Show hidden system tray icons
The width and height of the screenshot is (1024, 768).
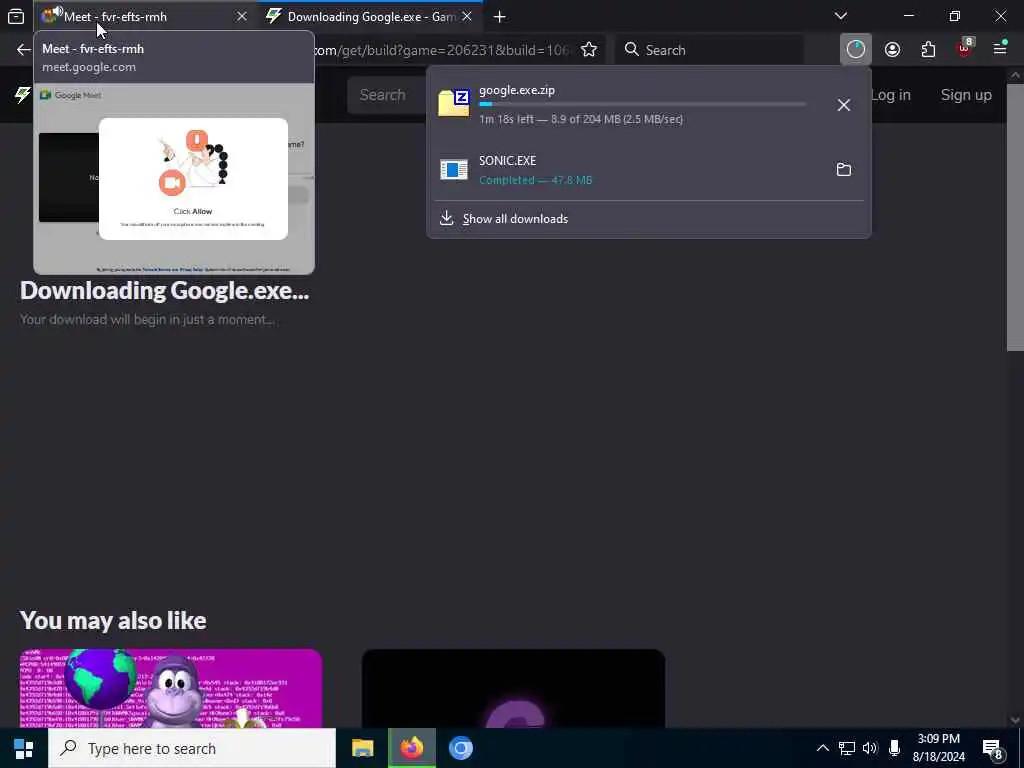click(x=823, y=748)
